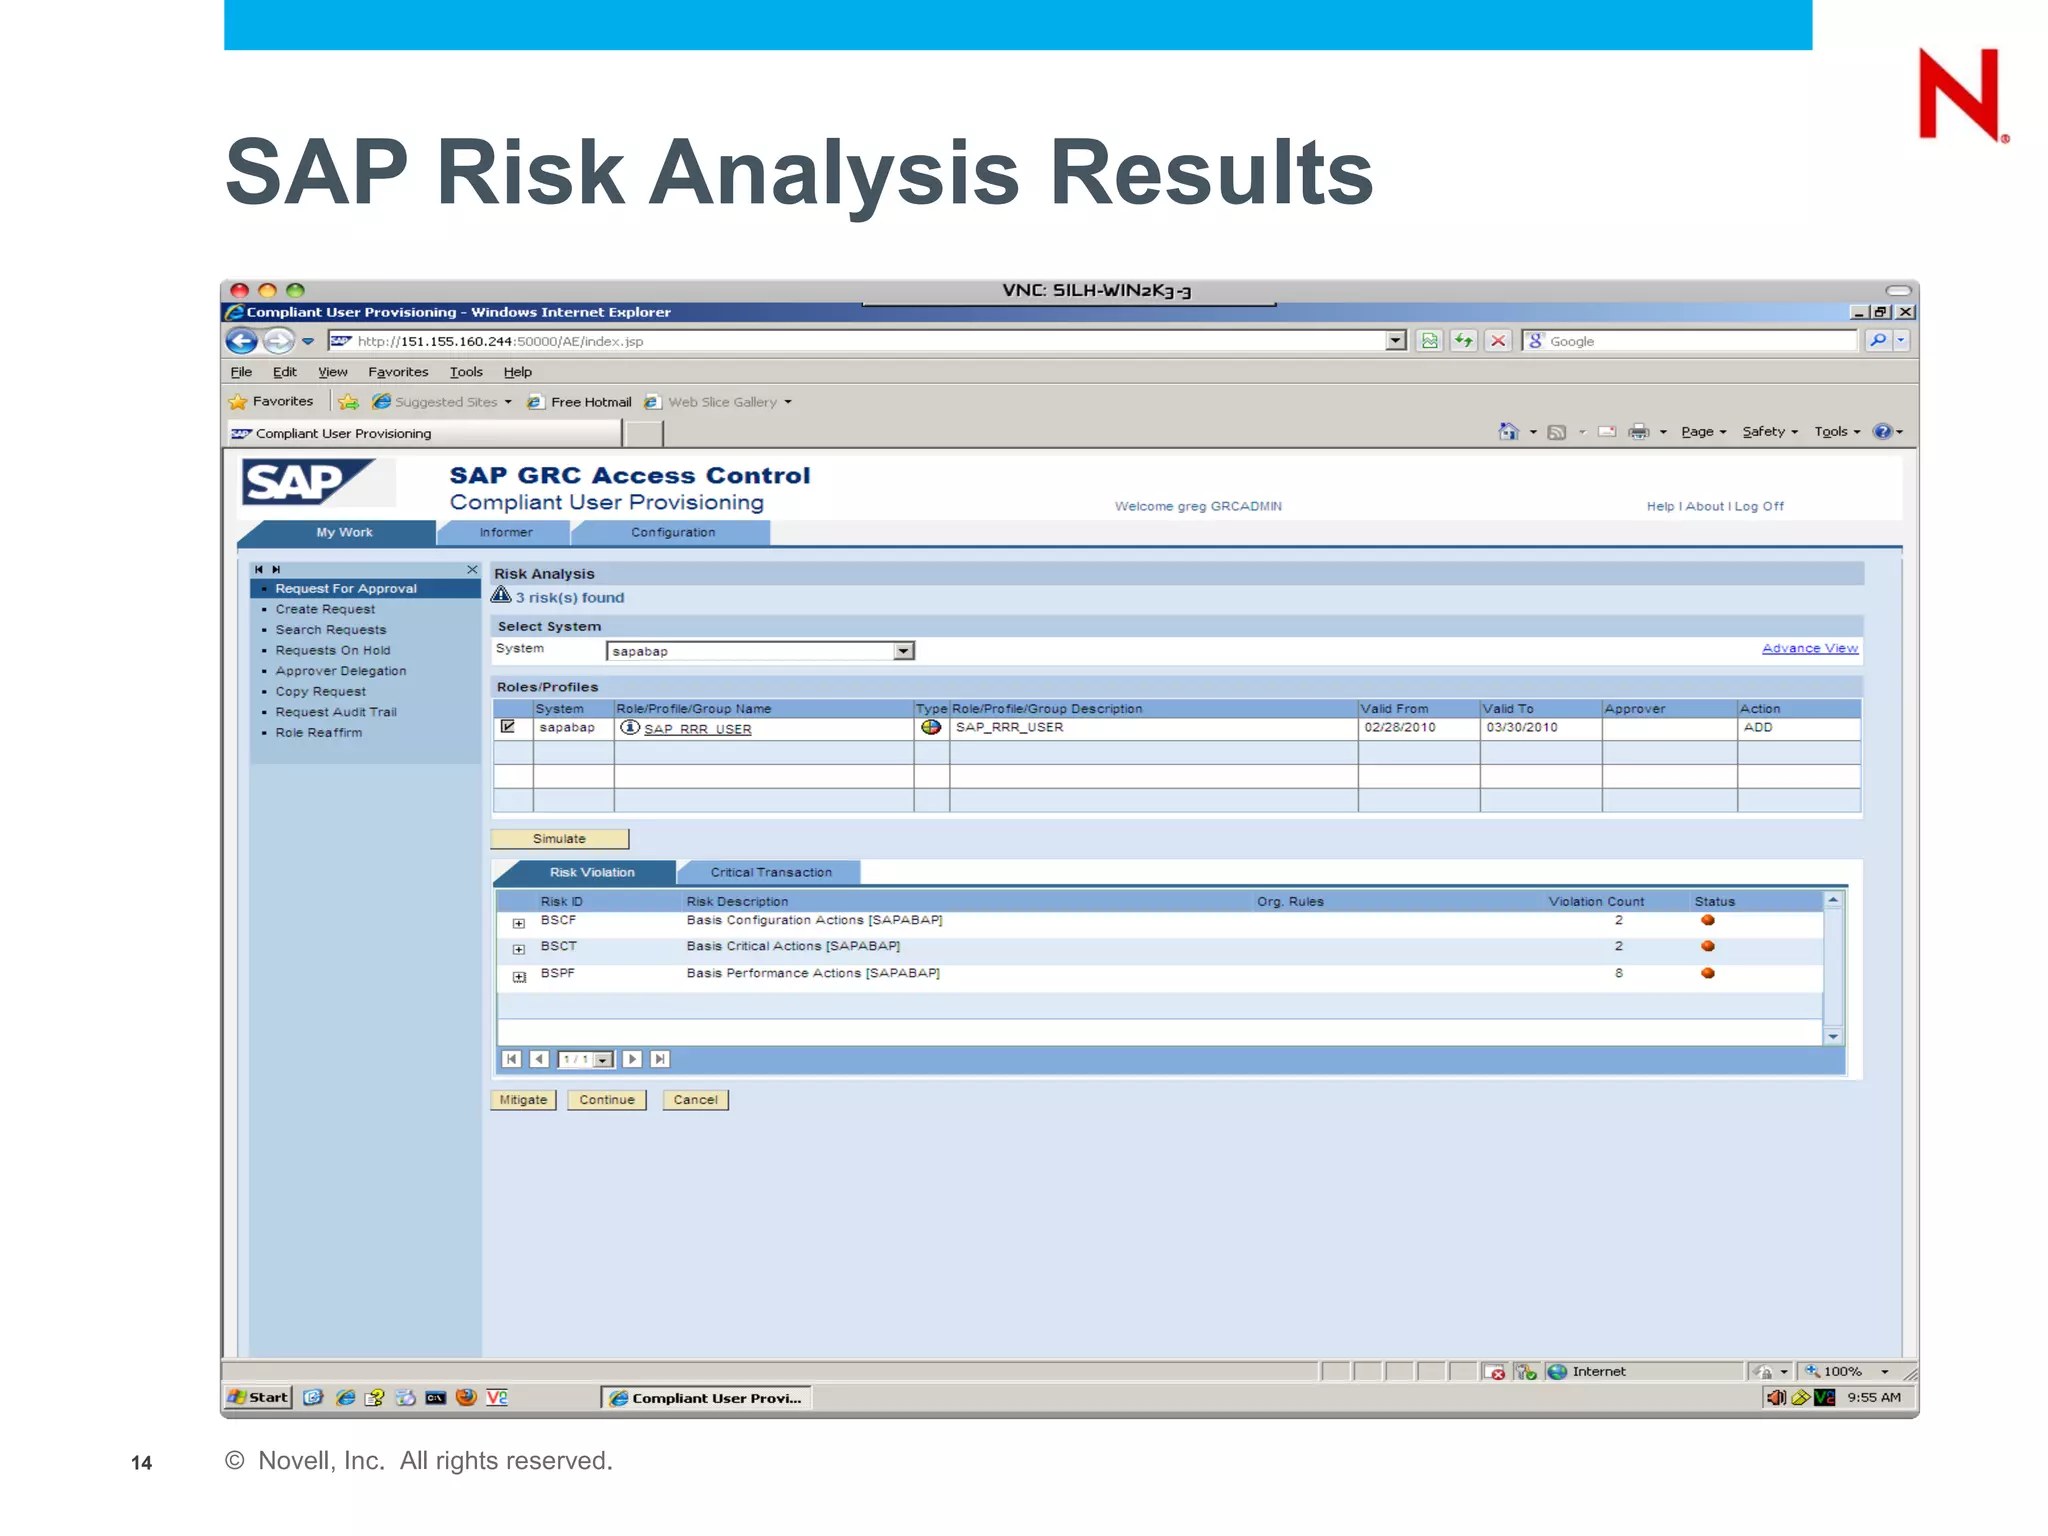The image size is (2048, 1536).
Task: Open the System sapabap dropdown
Action: [903, 651]
